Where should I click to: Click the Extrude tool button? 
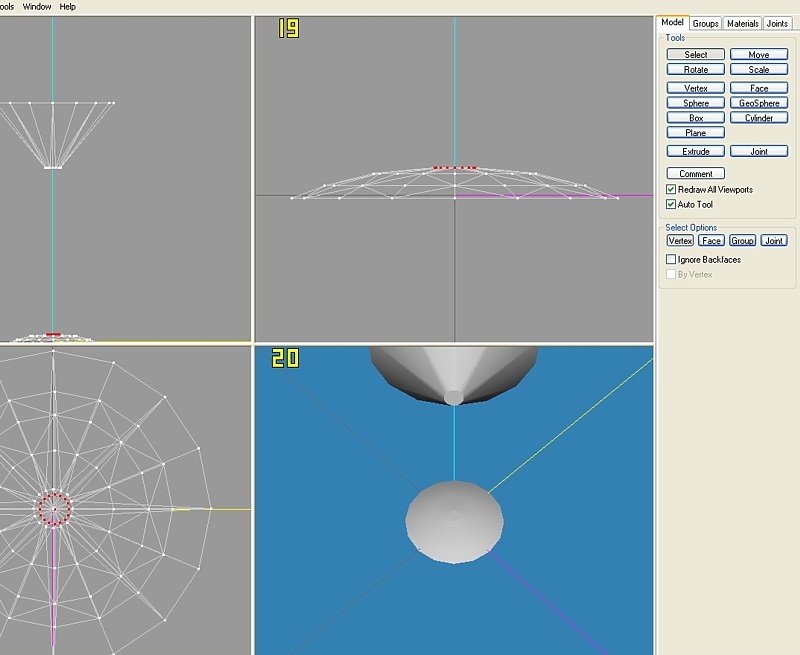tap(696, 152)
